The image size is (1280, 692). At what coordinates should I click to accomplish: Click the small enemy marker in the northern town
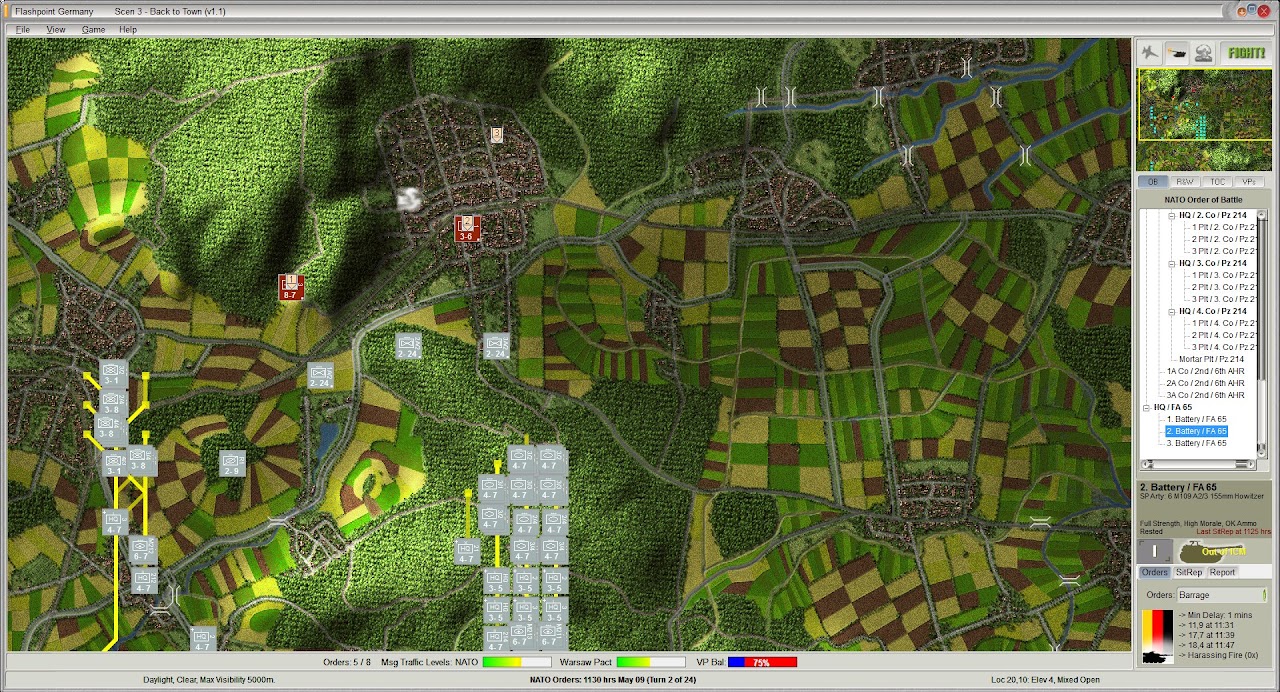coord(496,133)
